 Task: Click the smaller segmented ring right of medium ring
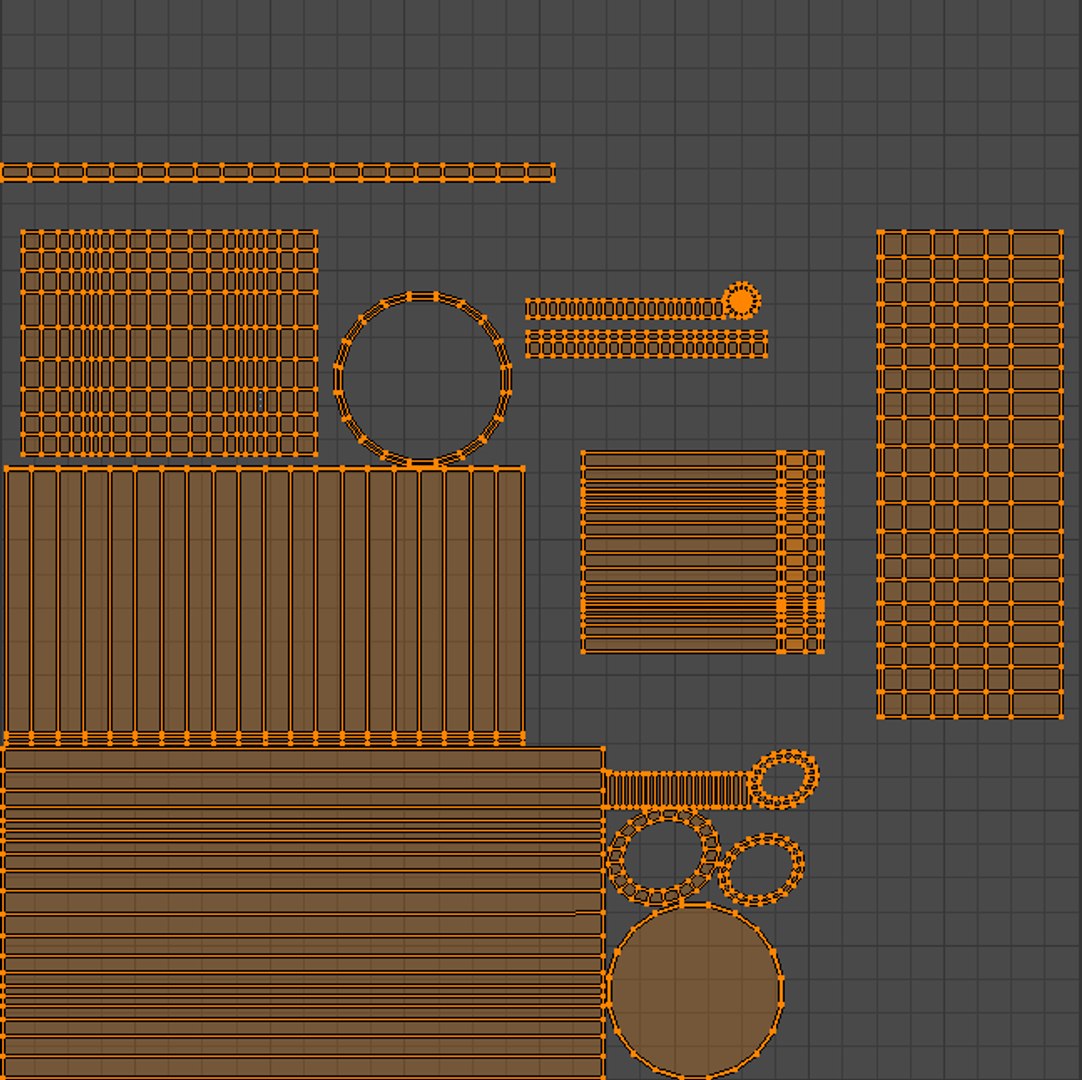[x=762, y=870]
